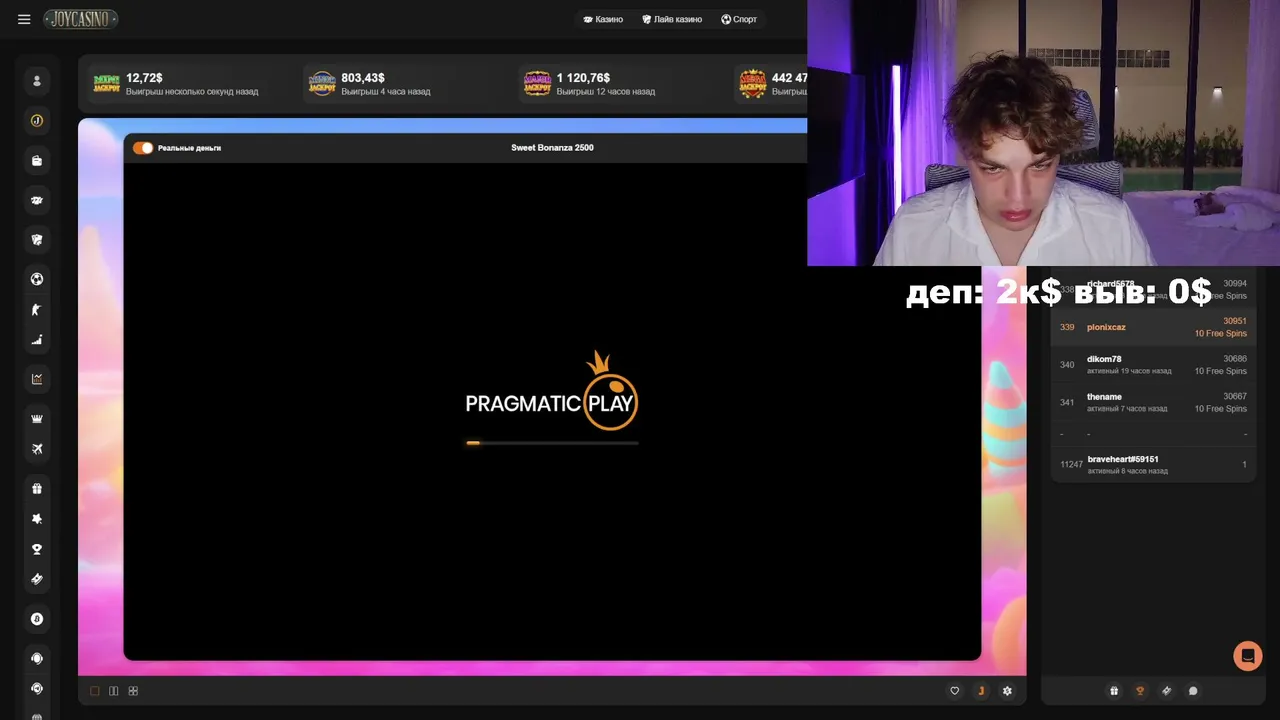The height and width of the screenshot is (720, 1280).
Task: Click the orange J button under the game
Action: click(981, 691)
